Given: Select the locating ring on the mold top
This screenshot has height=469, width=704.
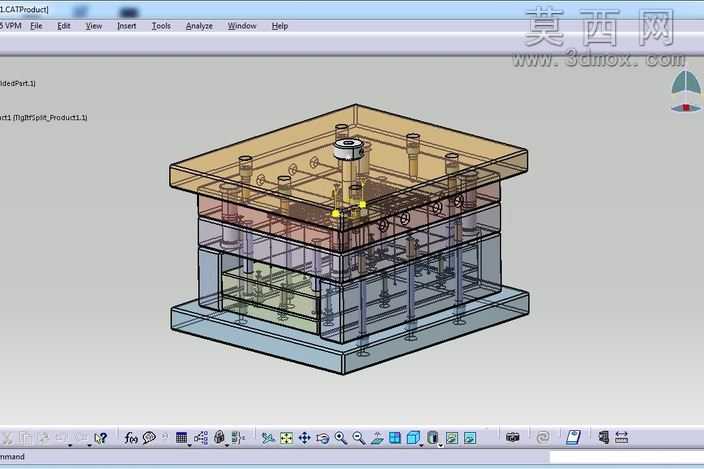Looking at the screenshot, I should [349, 149].
